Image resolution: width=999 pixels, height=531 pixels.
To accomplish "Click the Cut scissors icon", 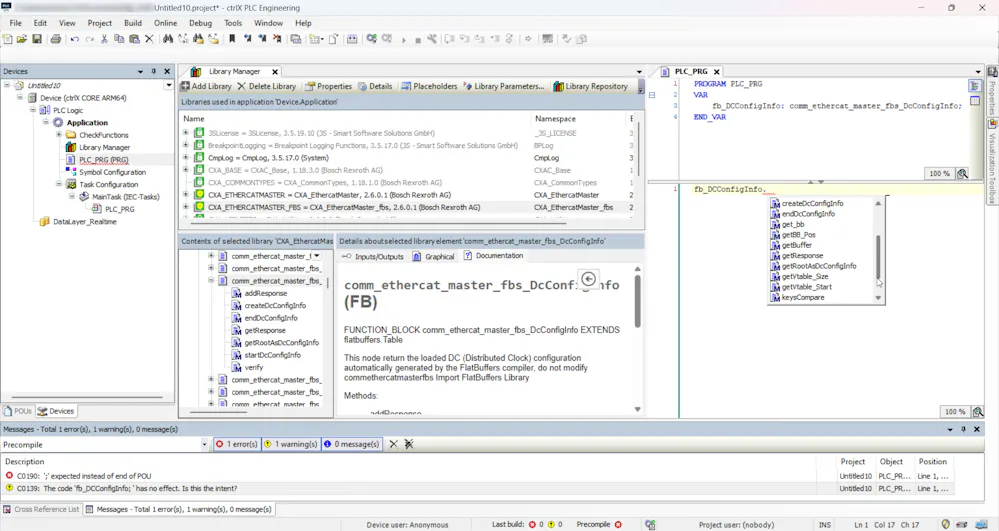I will coord(104,39).
